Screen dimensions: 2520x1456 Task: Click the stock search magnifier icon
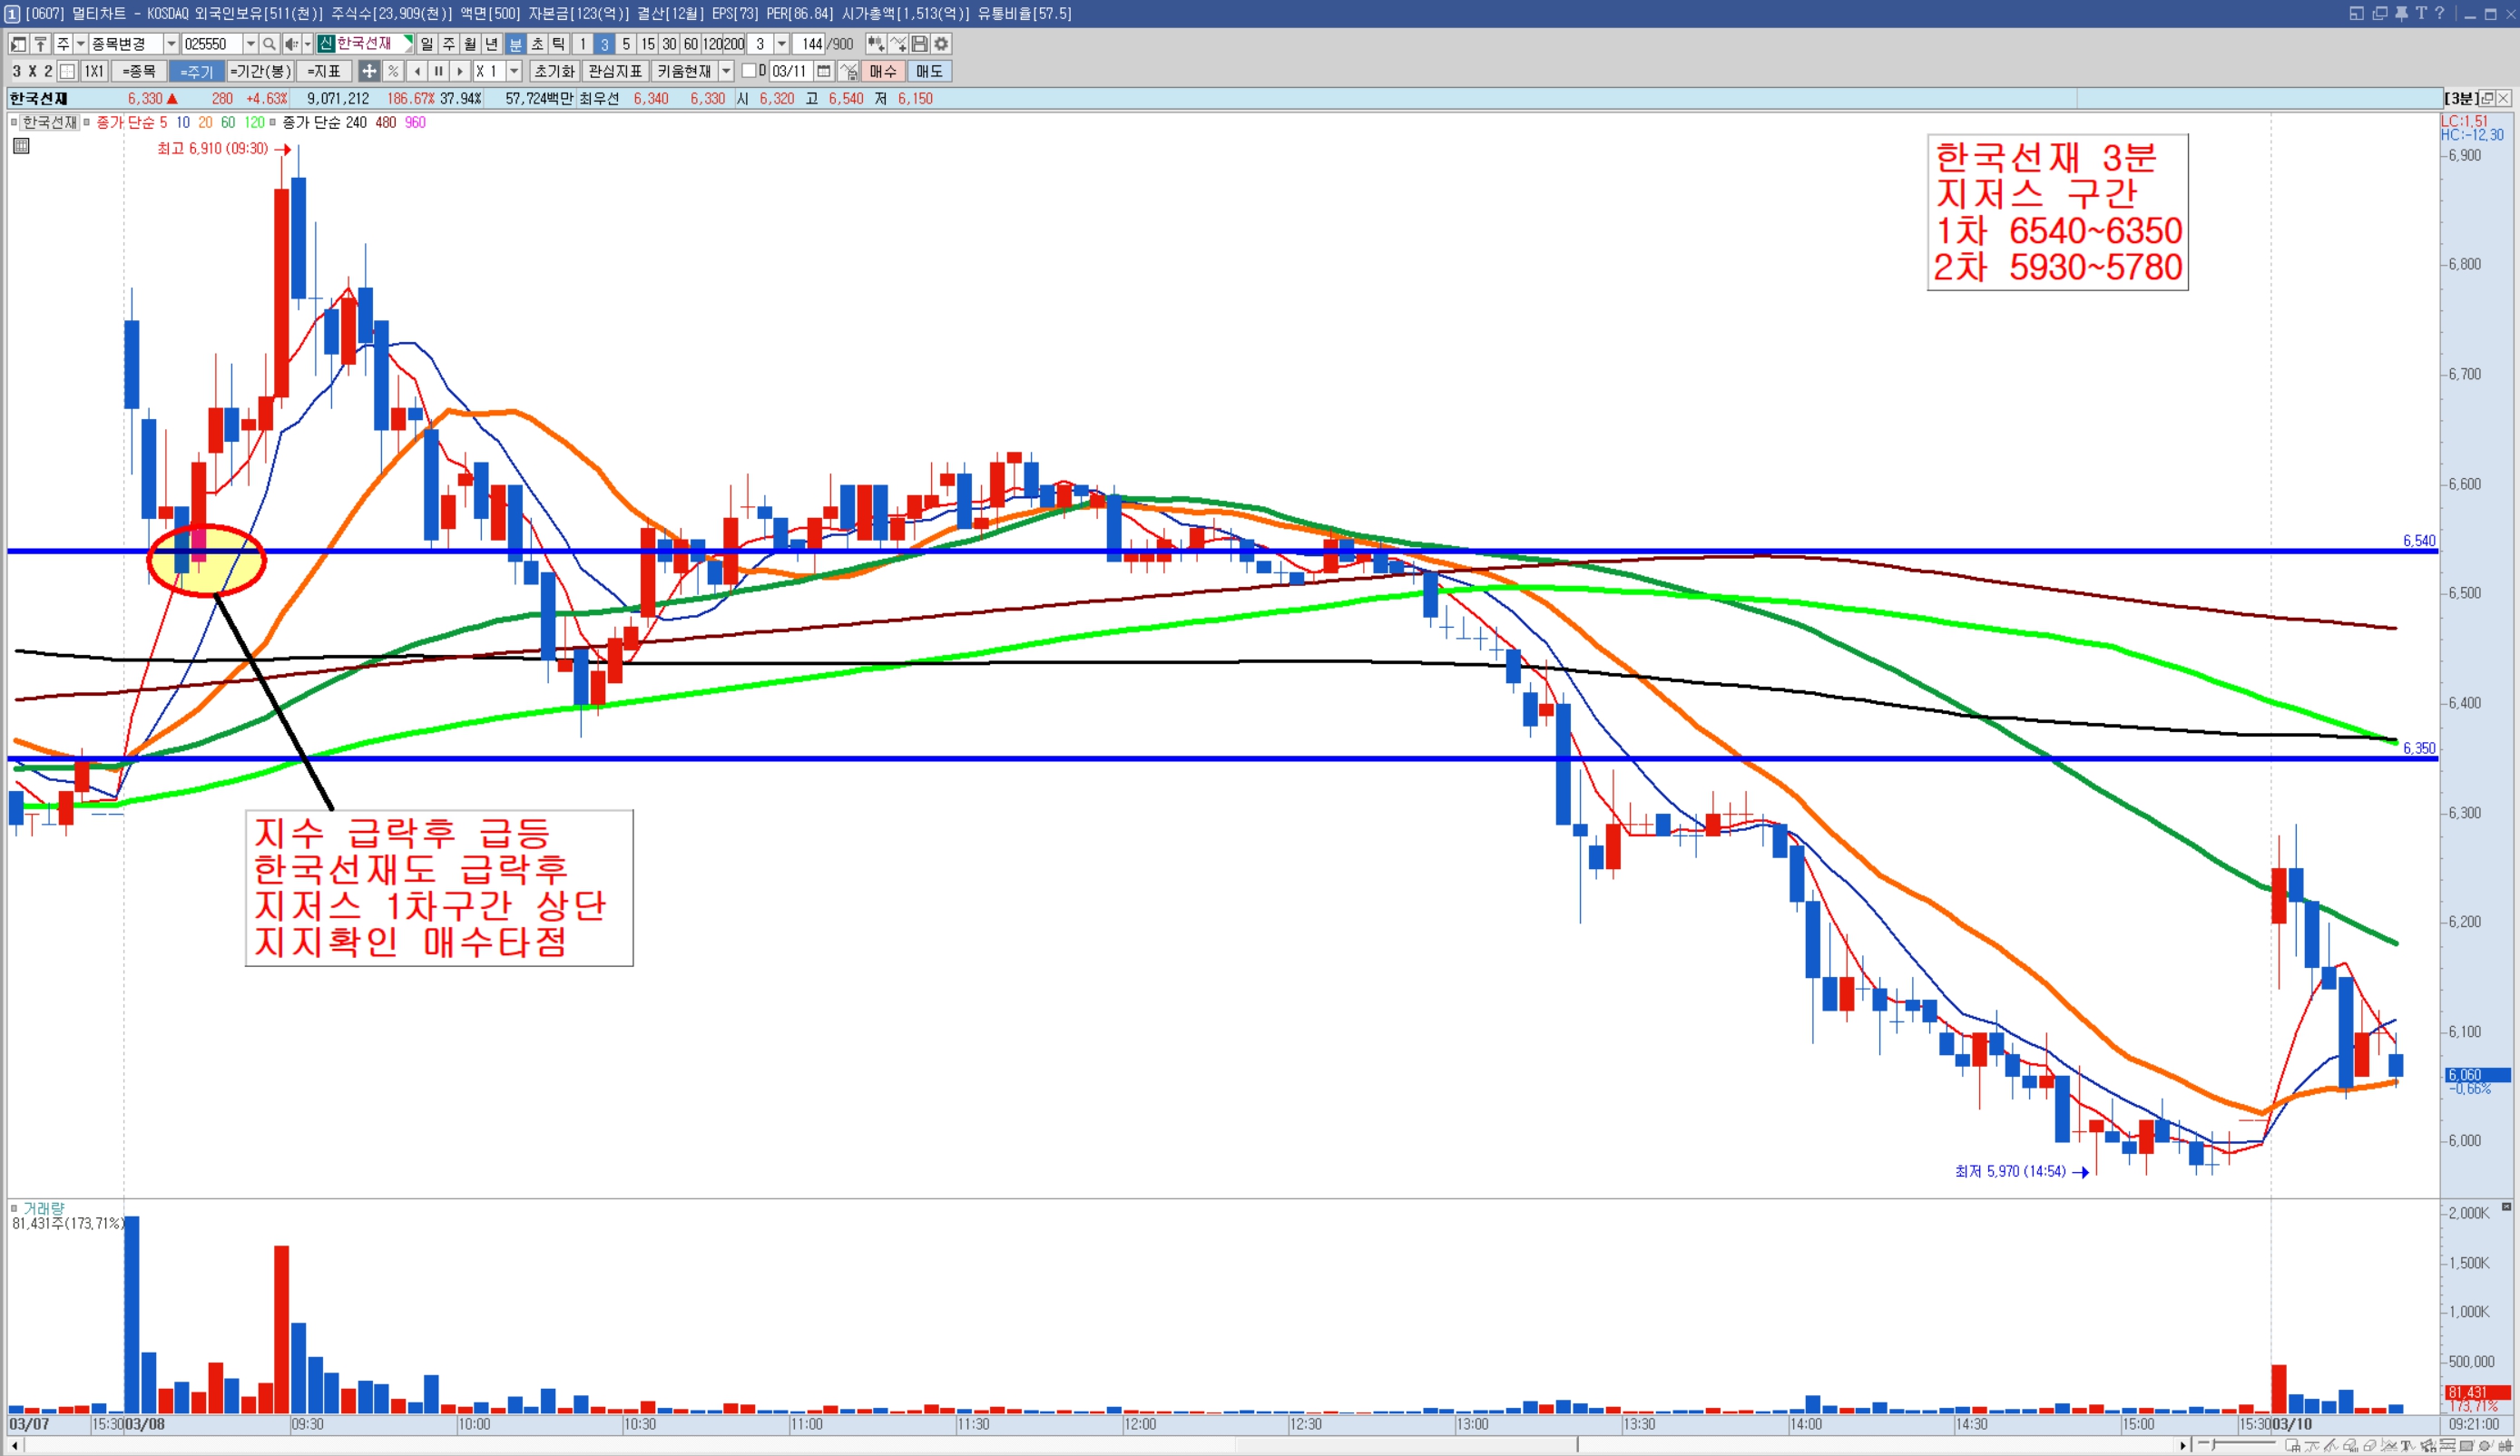point(269,44)
